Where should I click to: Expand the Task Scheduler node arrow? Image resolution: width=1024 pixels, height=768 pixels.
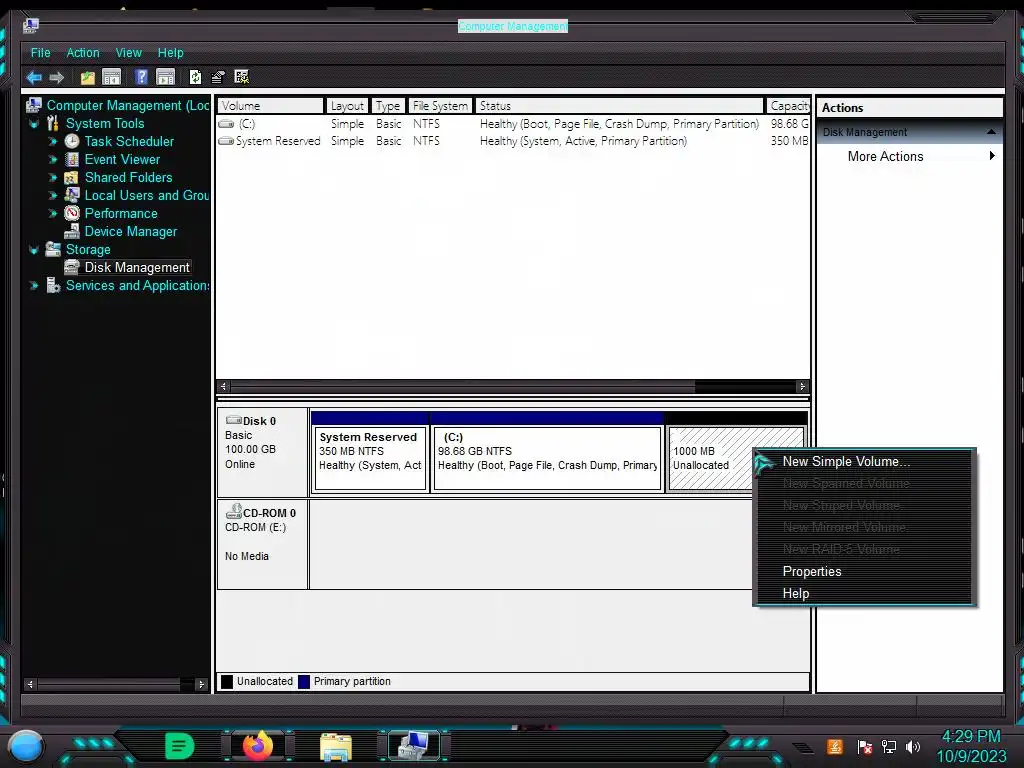tap(53, 141)
